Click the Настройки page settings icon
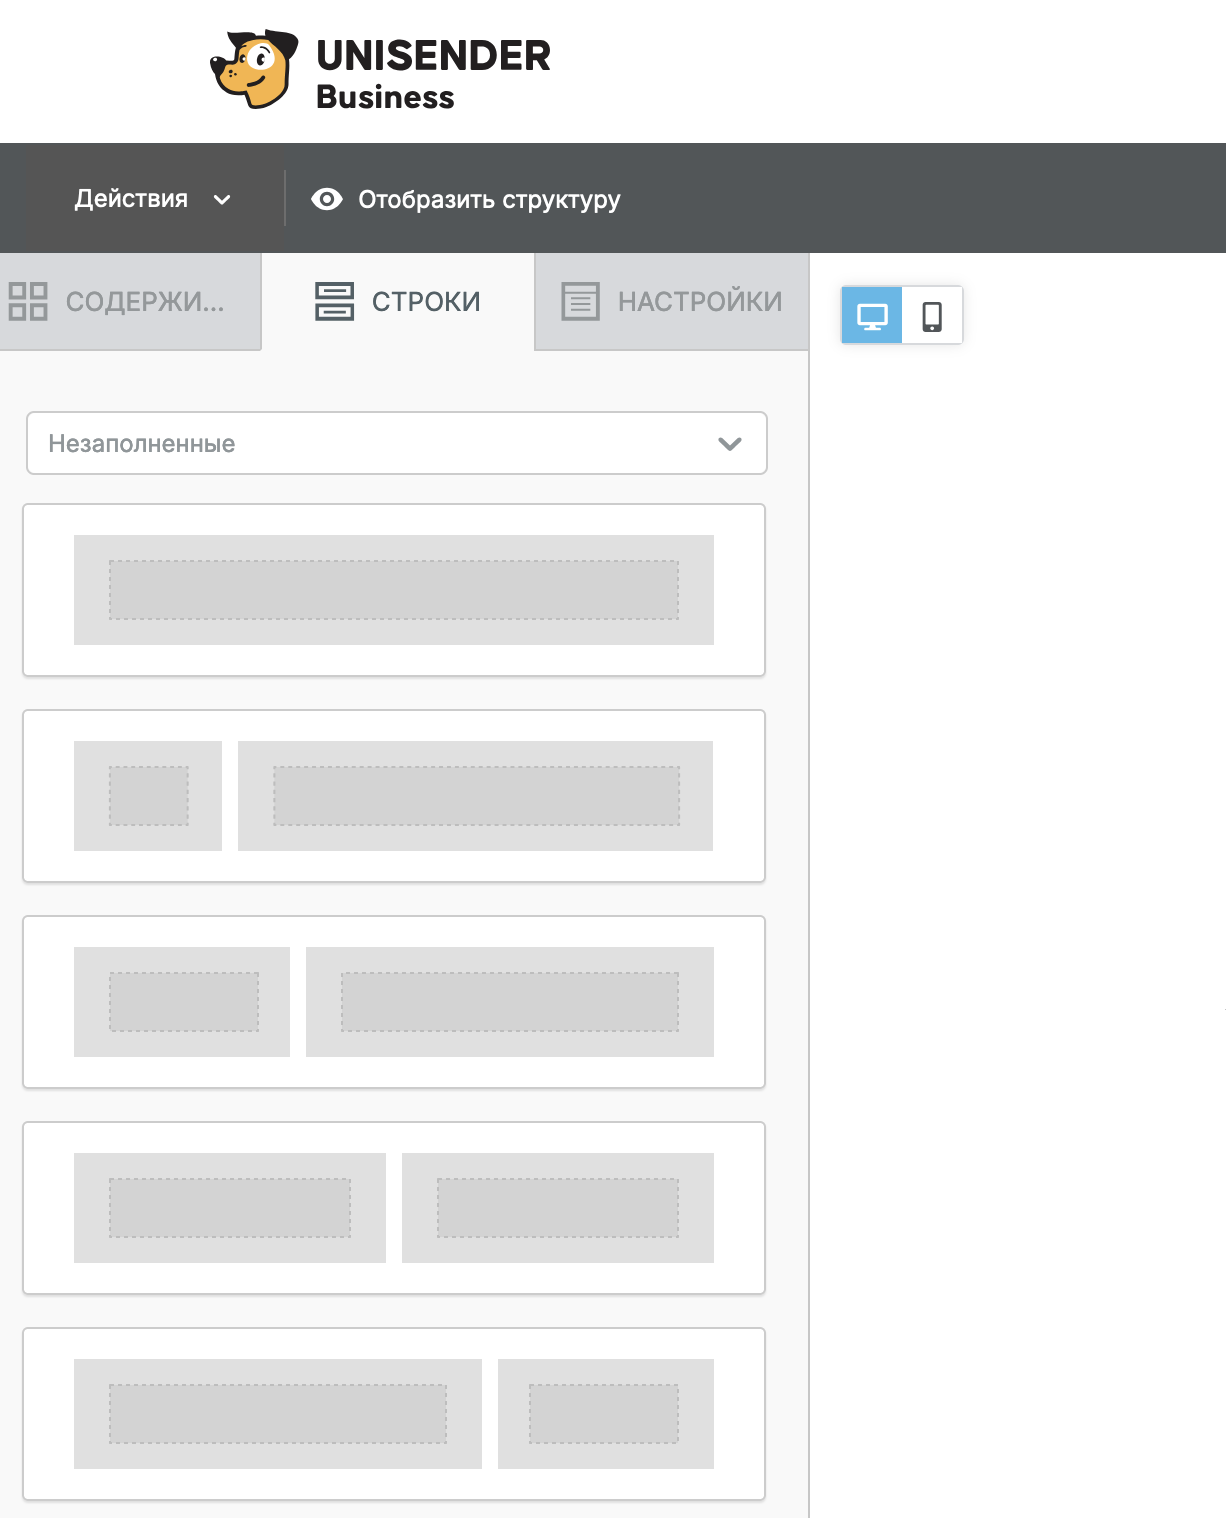The width and height of the screenshot is (1226, 1518). pos(580,301)
